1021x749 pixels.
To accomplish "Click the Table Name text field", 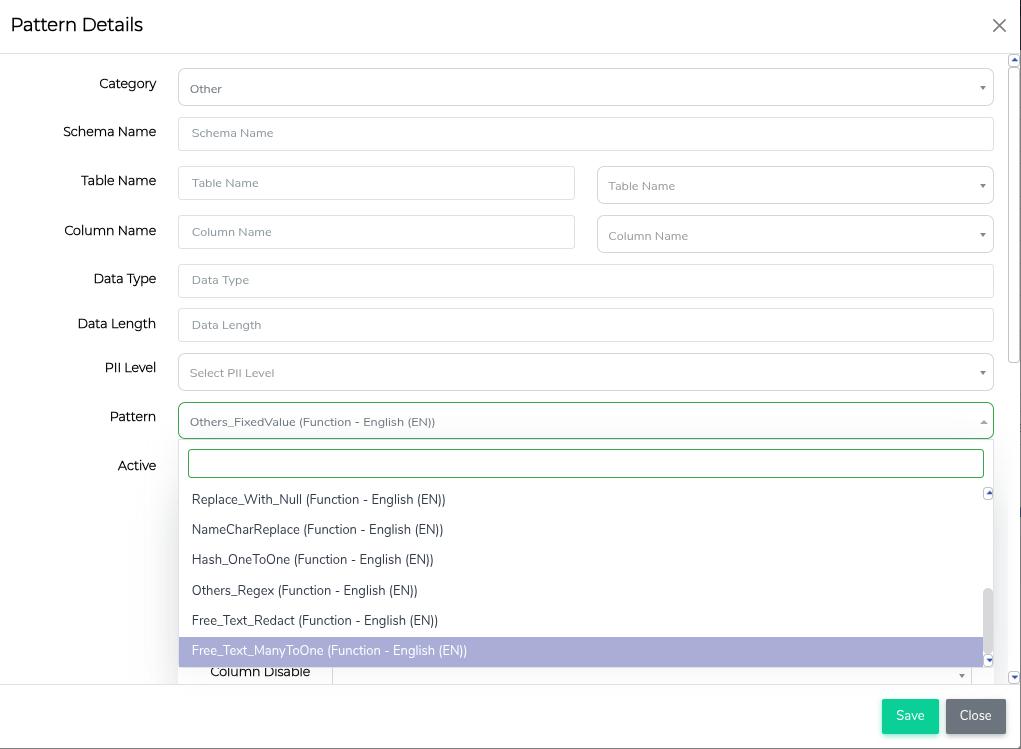I will tap(376, 183).
